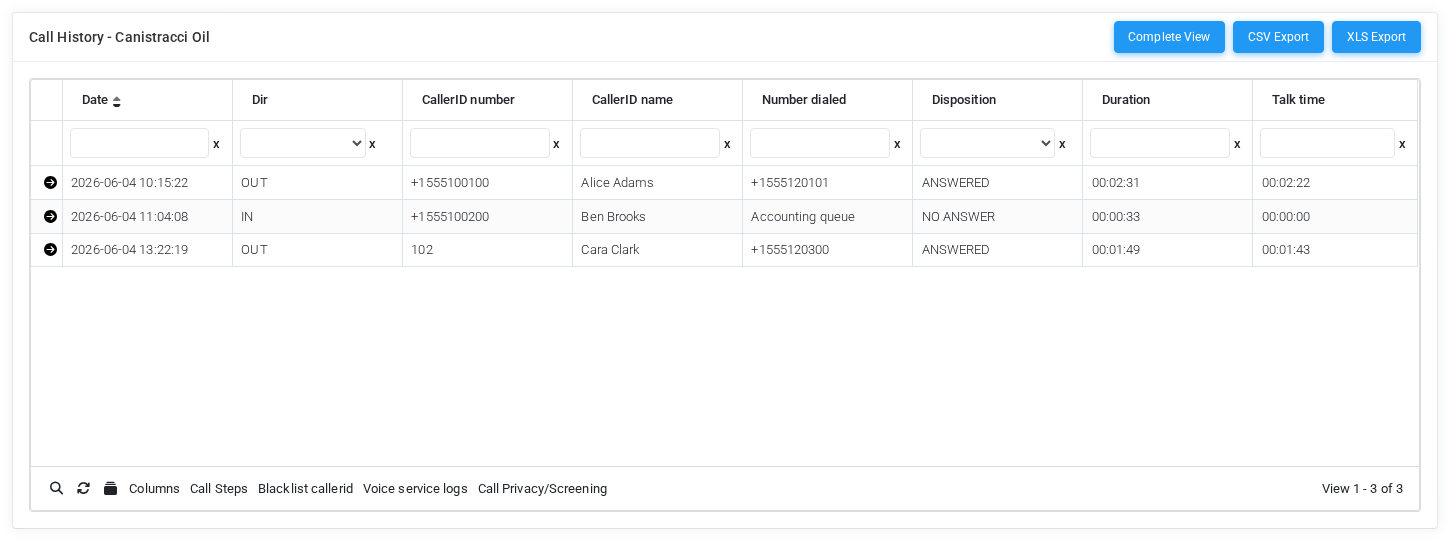
Task: Click the refresh icon in footer toolbar
Action: tap(84, 488)
